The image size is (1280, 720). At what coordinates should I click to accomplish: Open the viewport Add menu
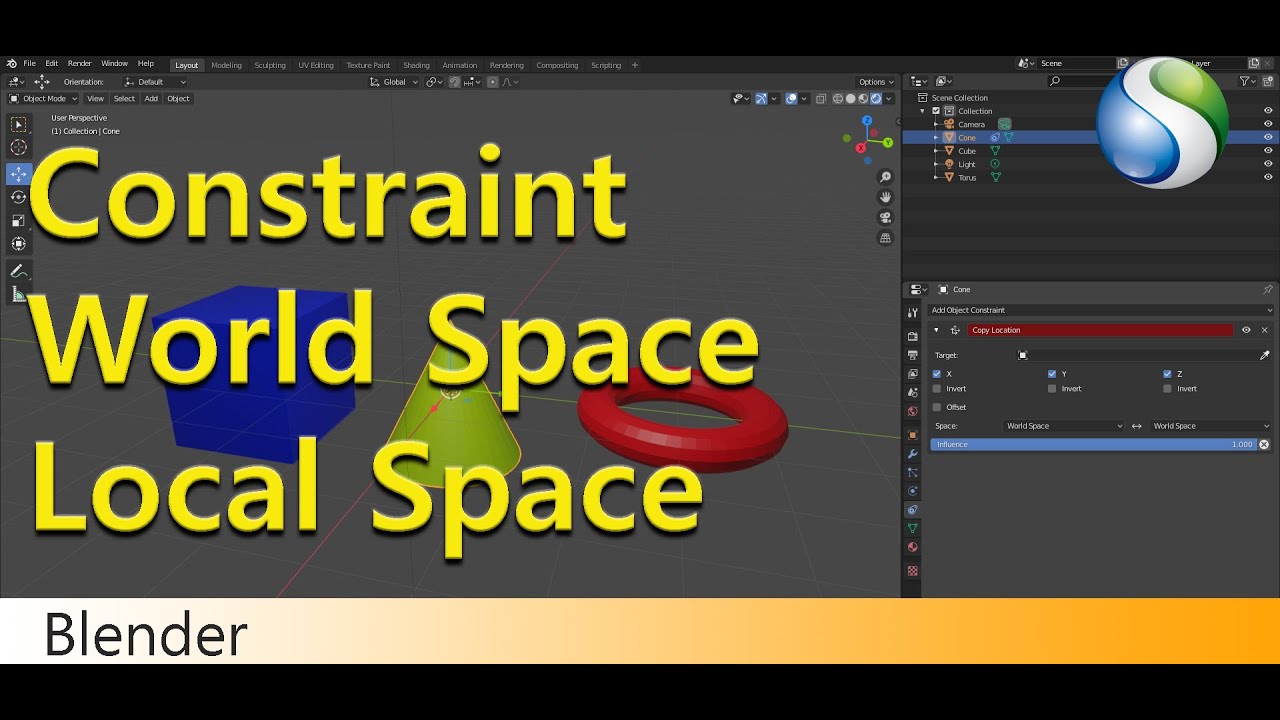pyautogui.click(x=151, y=98)
